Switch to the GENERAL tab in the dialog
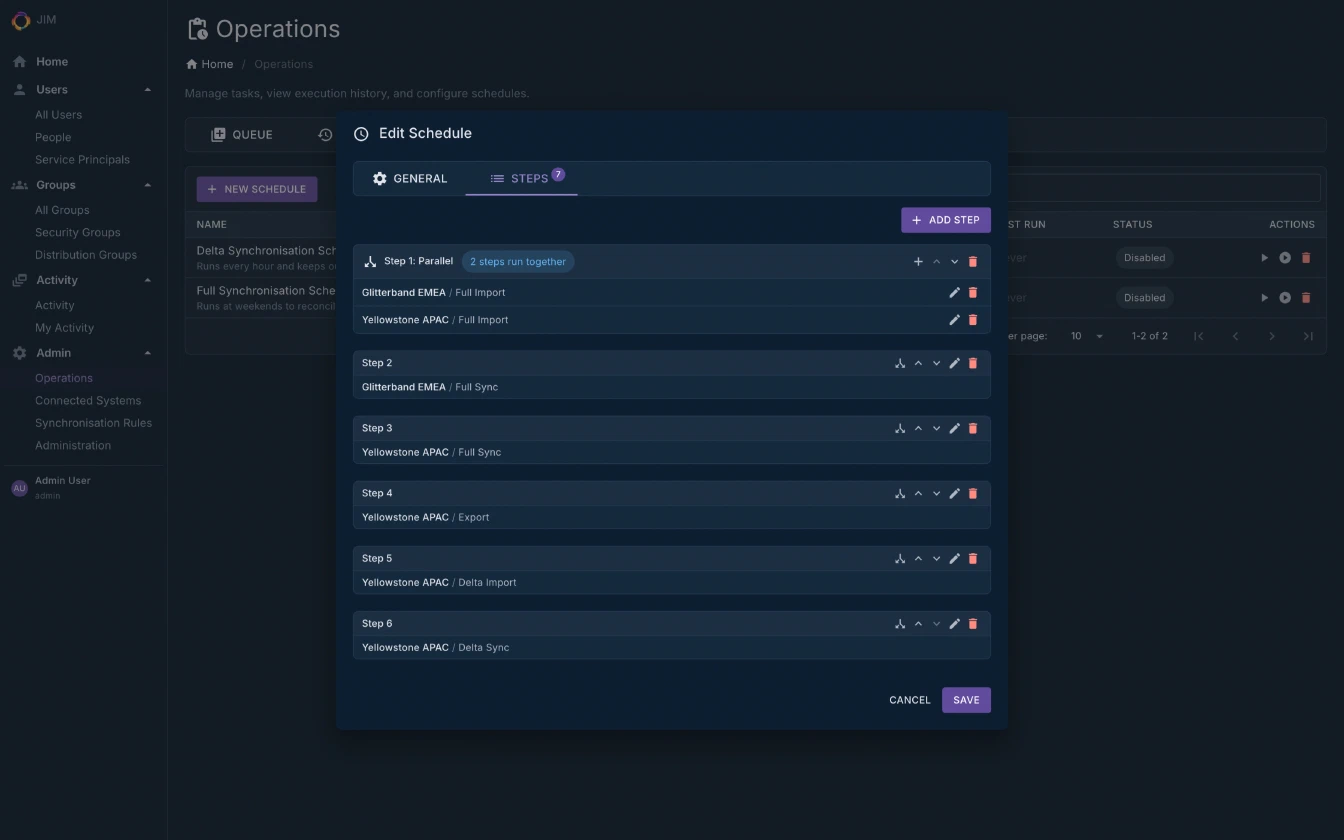 410,178
